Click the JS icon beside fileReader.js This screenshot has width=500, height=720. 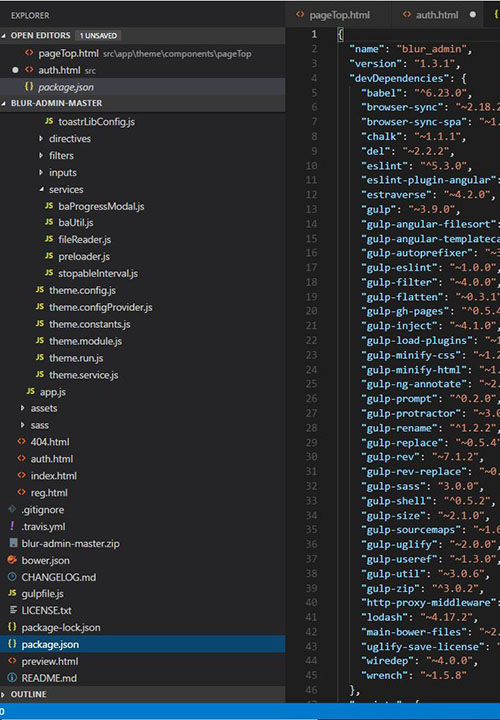[49, 239]
